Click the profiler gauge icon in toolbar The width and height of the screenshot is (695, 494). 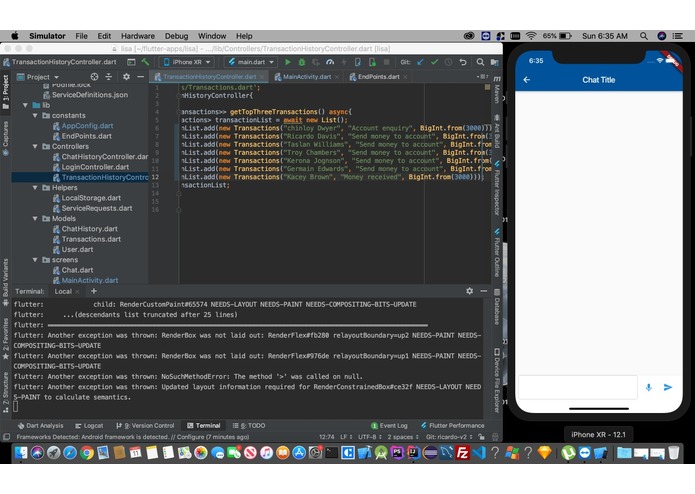pyautogui.click(x=330, y=62)
